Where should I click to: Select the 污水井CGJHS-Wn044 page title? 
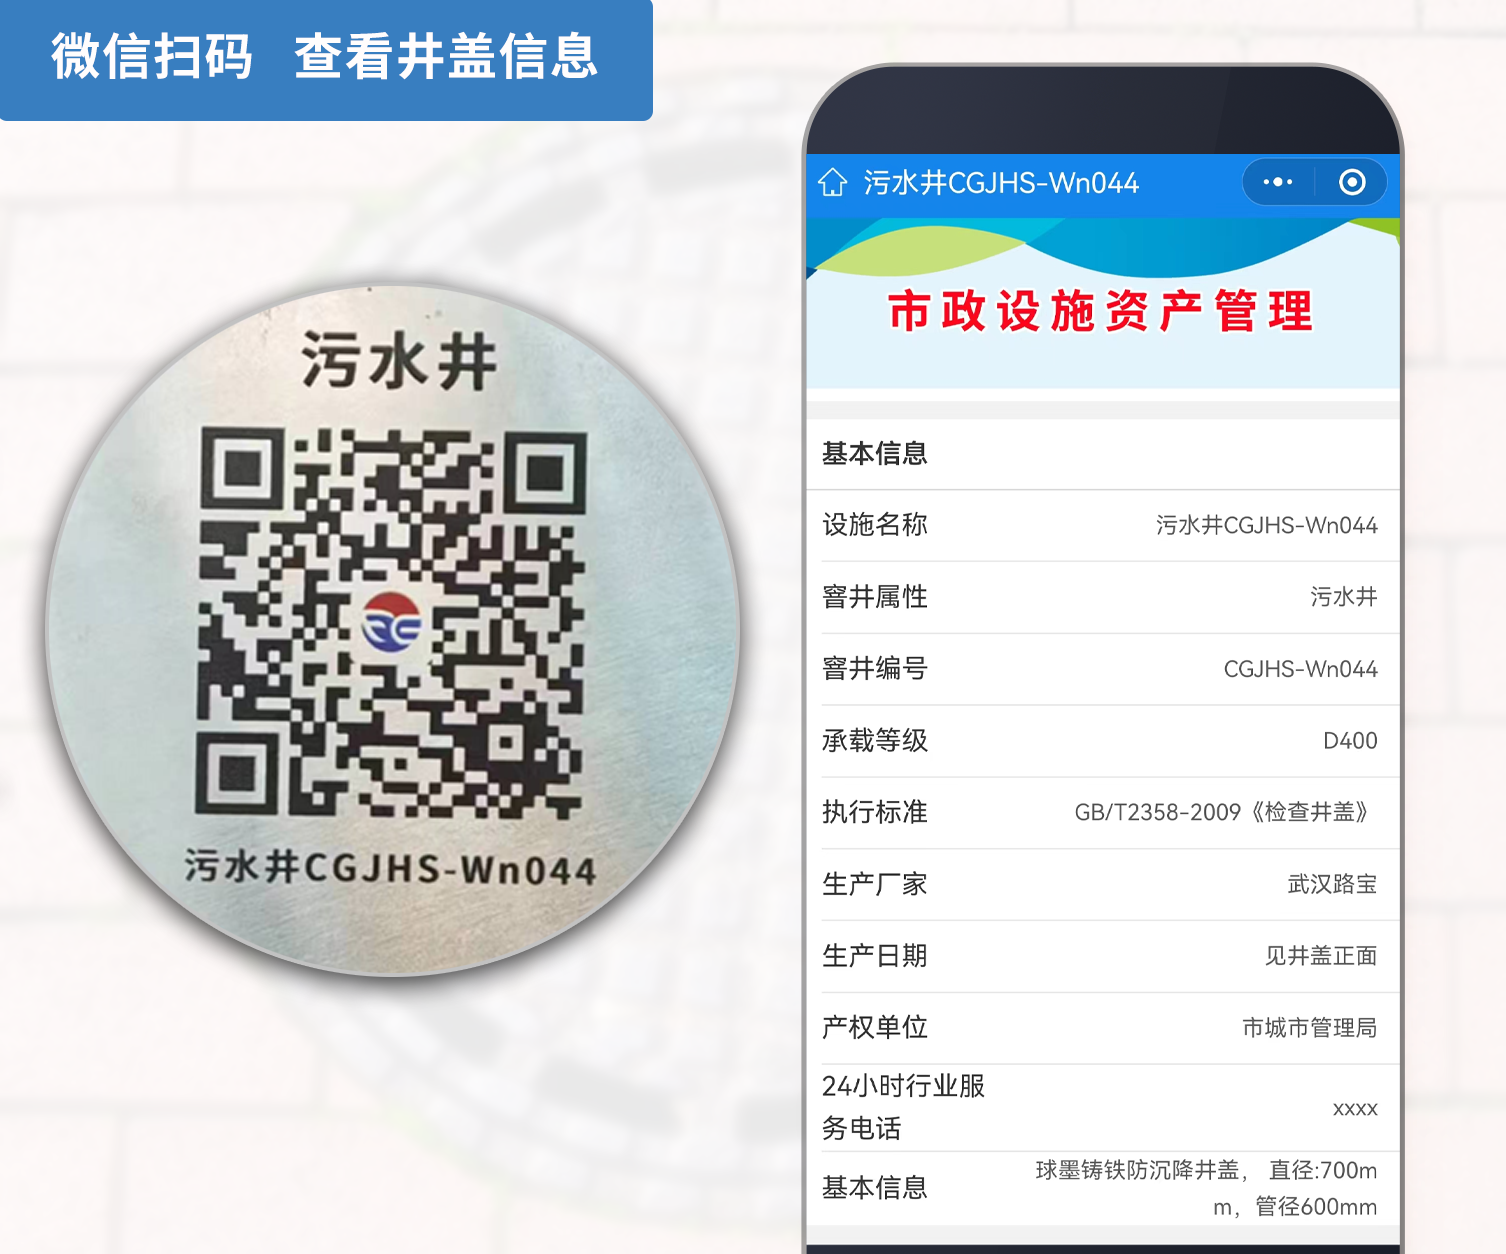click(1001, 183)
